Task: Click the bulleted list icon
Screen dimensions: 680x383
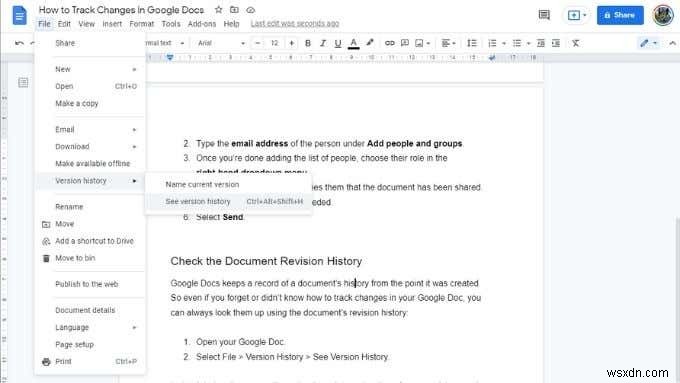Action: (x=517, y=43)
